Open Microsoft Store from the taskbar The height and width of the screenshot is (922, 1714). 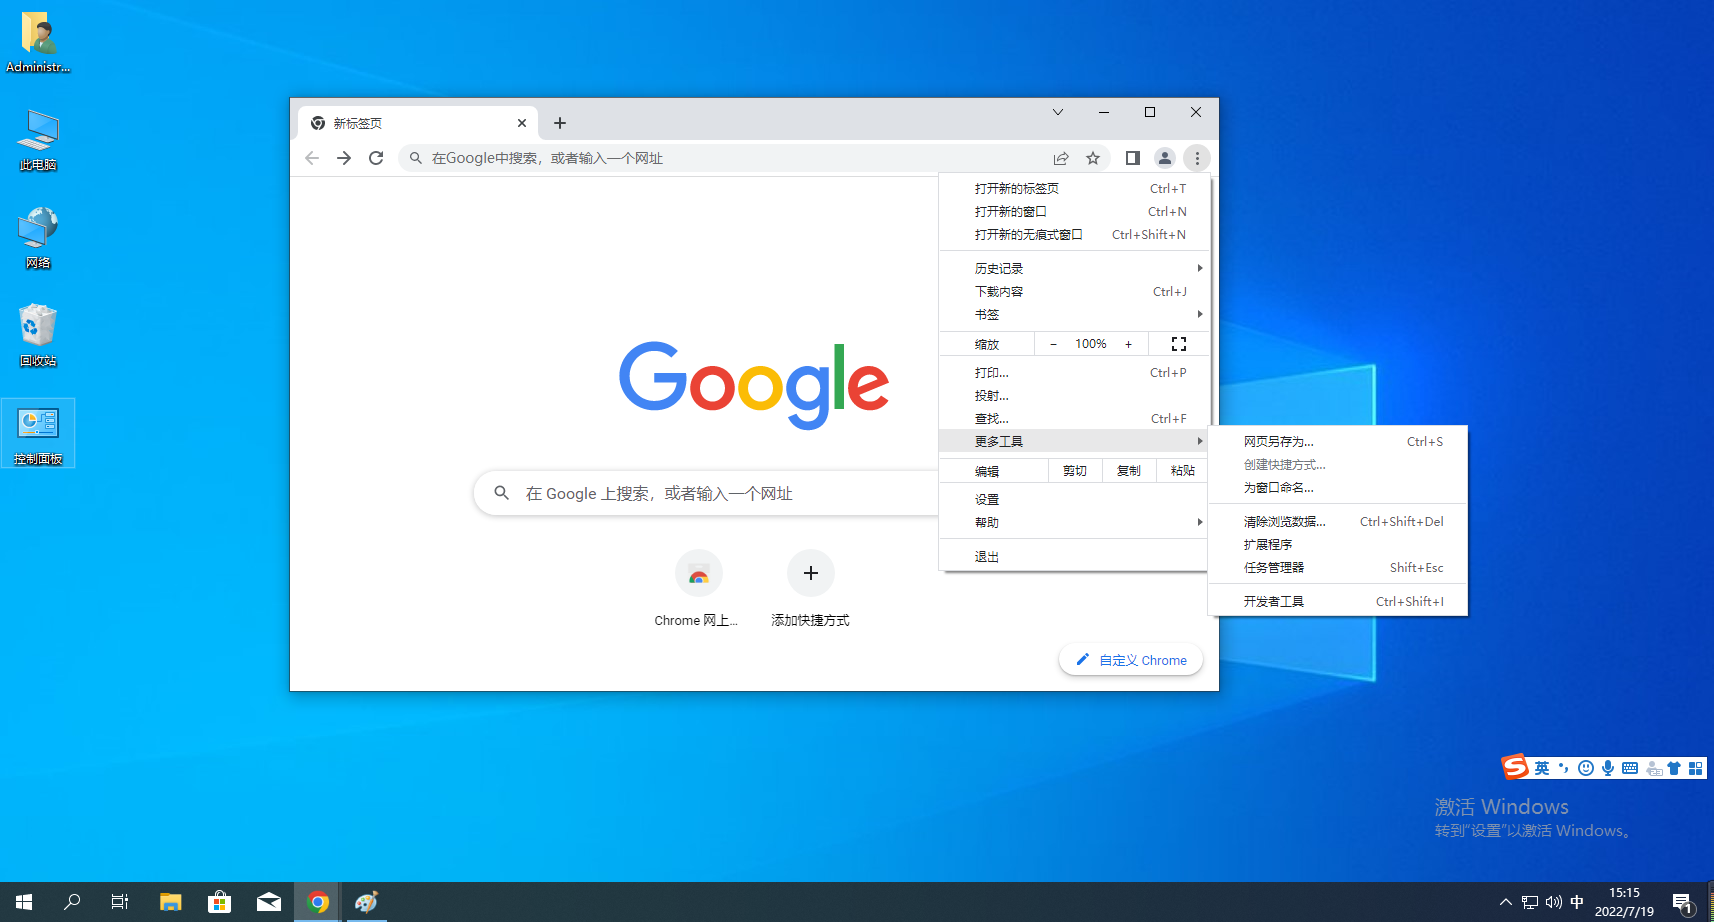pos(219,902)
